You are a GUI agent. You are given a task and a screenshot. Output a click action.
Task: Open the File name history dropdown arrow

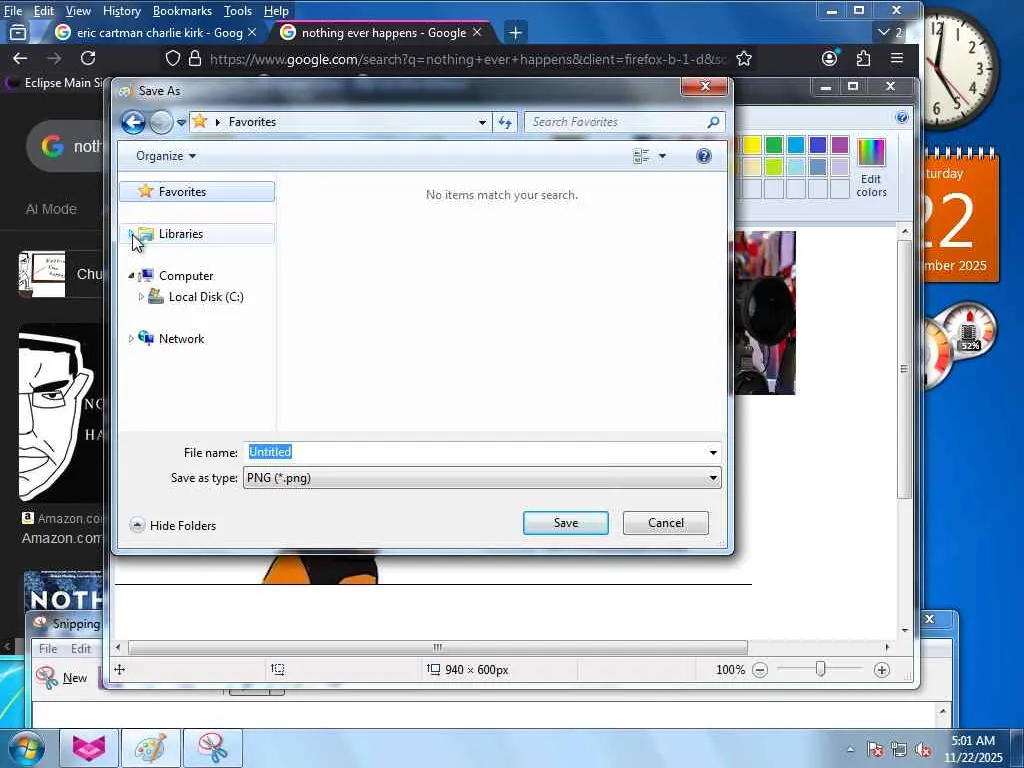pyautogui.click(x=713, y=452)
